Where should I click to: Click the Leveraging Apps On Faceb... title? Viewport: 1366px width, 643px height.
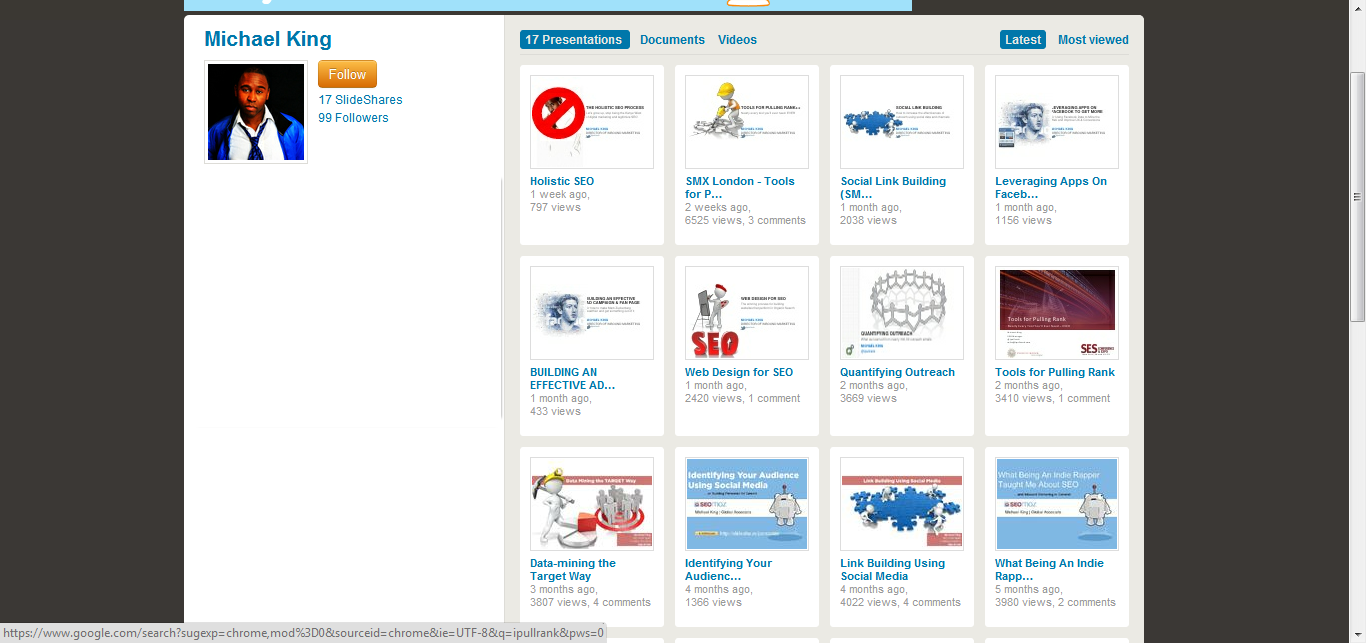(1051, 188)
